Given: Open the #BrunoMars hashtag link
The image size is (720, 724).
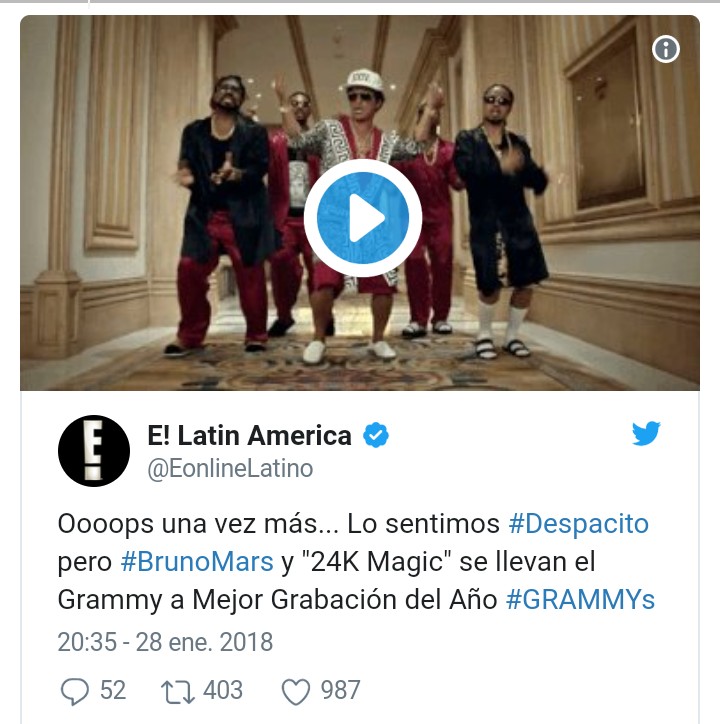Looking at the screenshot, I should (197, 562).
